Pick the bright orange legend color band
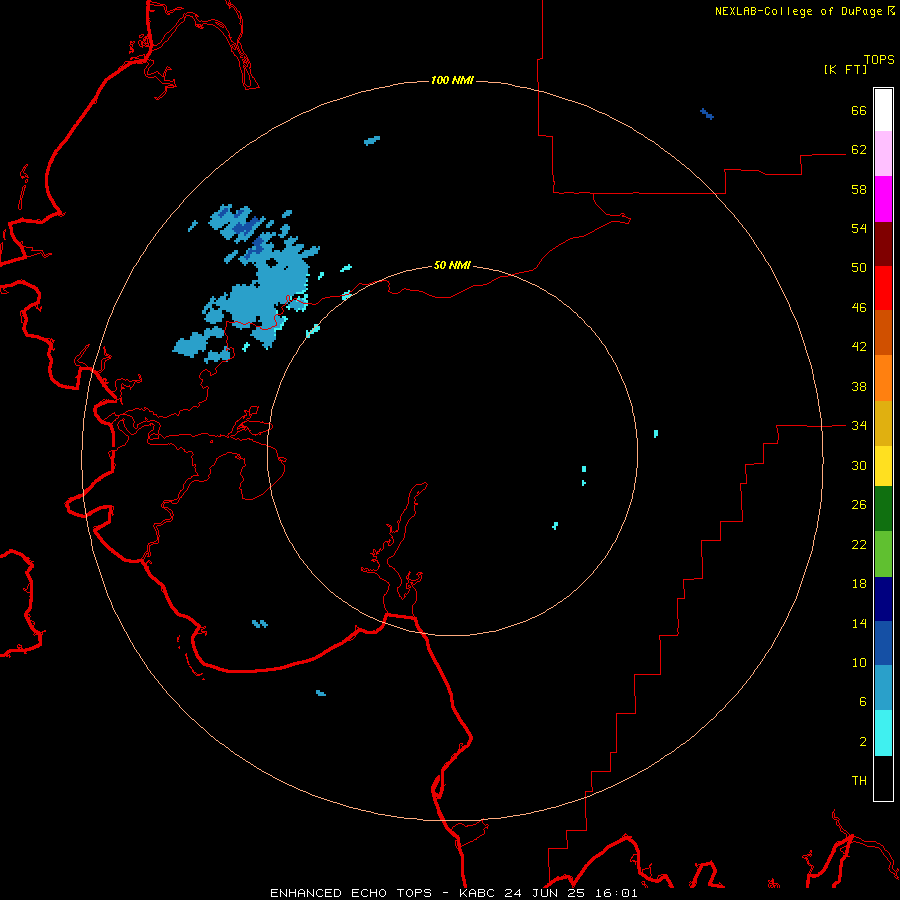 point(883,378)
